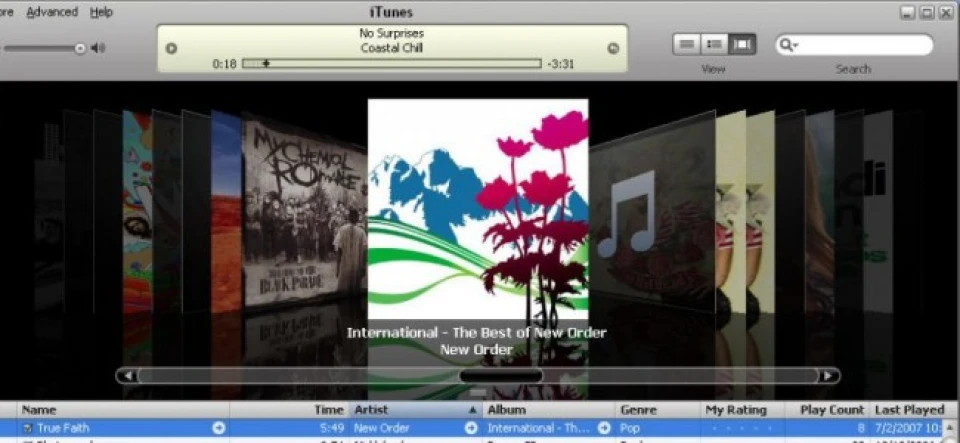Toggle the remaining time -3:31 display
The width and height of the screenshot is (960, 443).
(561, 63)
